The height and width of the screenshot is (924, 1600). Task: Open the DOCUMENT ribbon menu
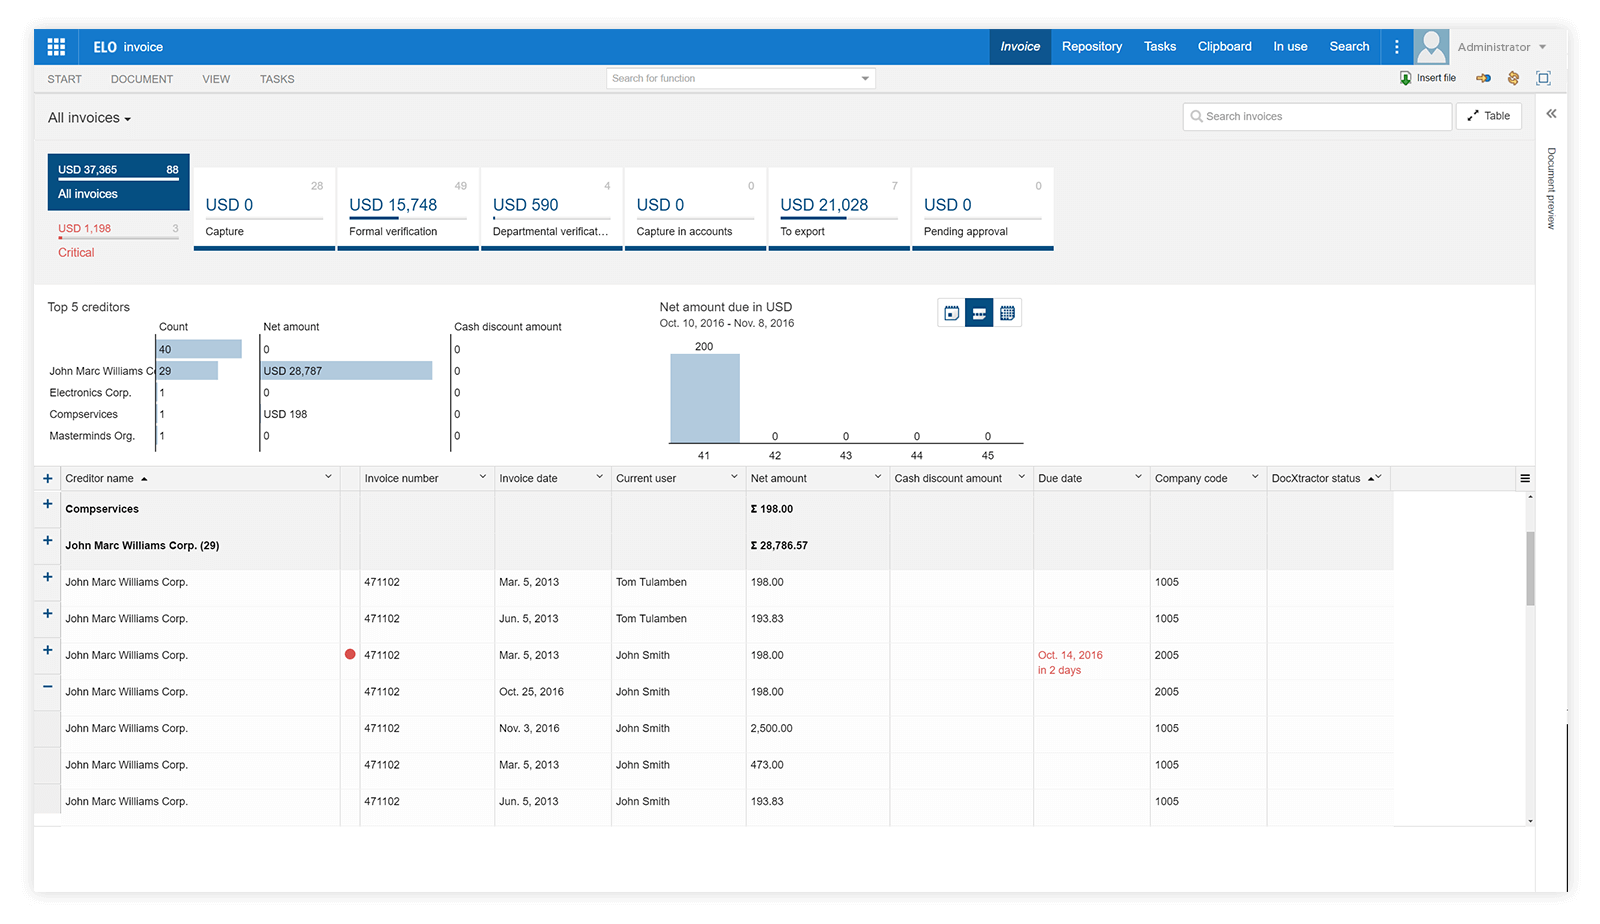(x=142, y=79)
